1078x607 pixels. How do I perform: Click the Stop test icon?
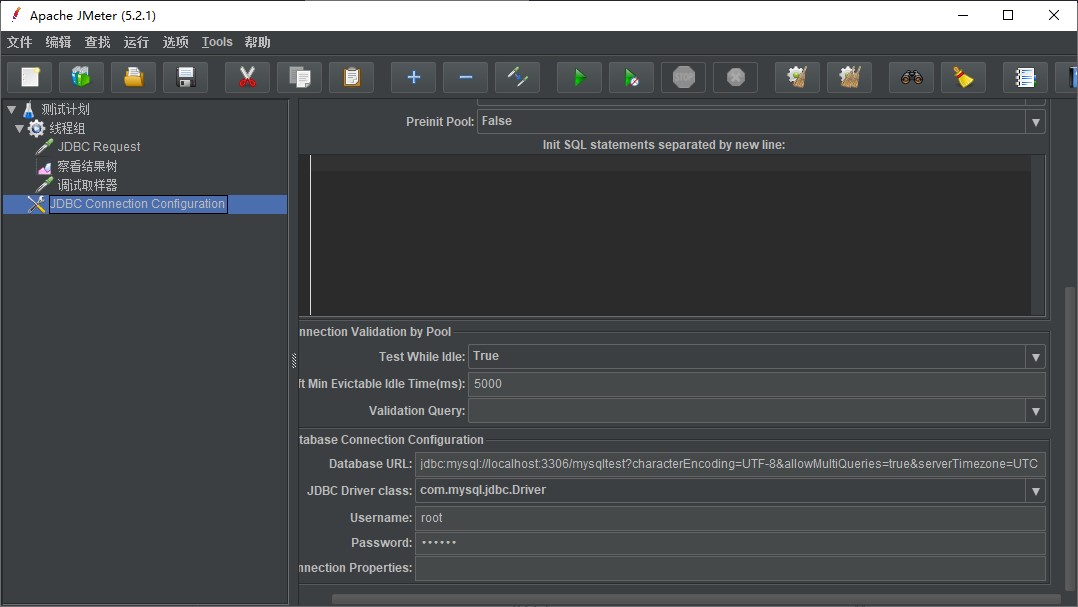click(x=683, y=77)
